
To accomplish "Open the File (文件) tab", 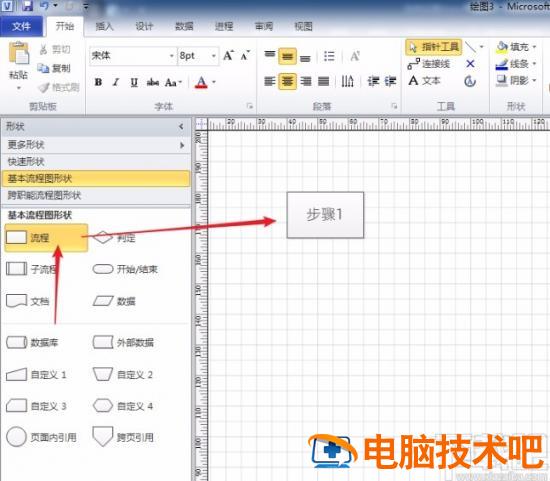I will coord(21,26).
